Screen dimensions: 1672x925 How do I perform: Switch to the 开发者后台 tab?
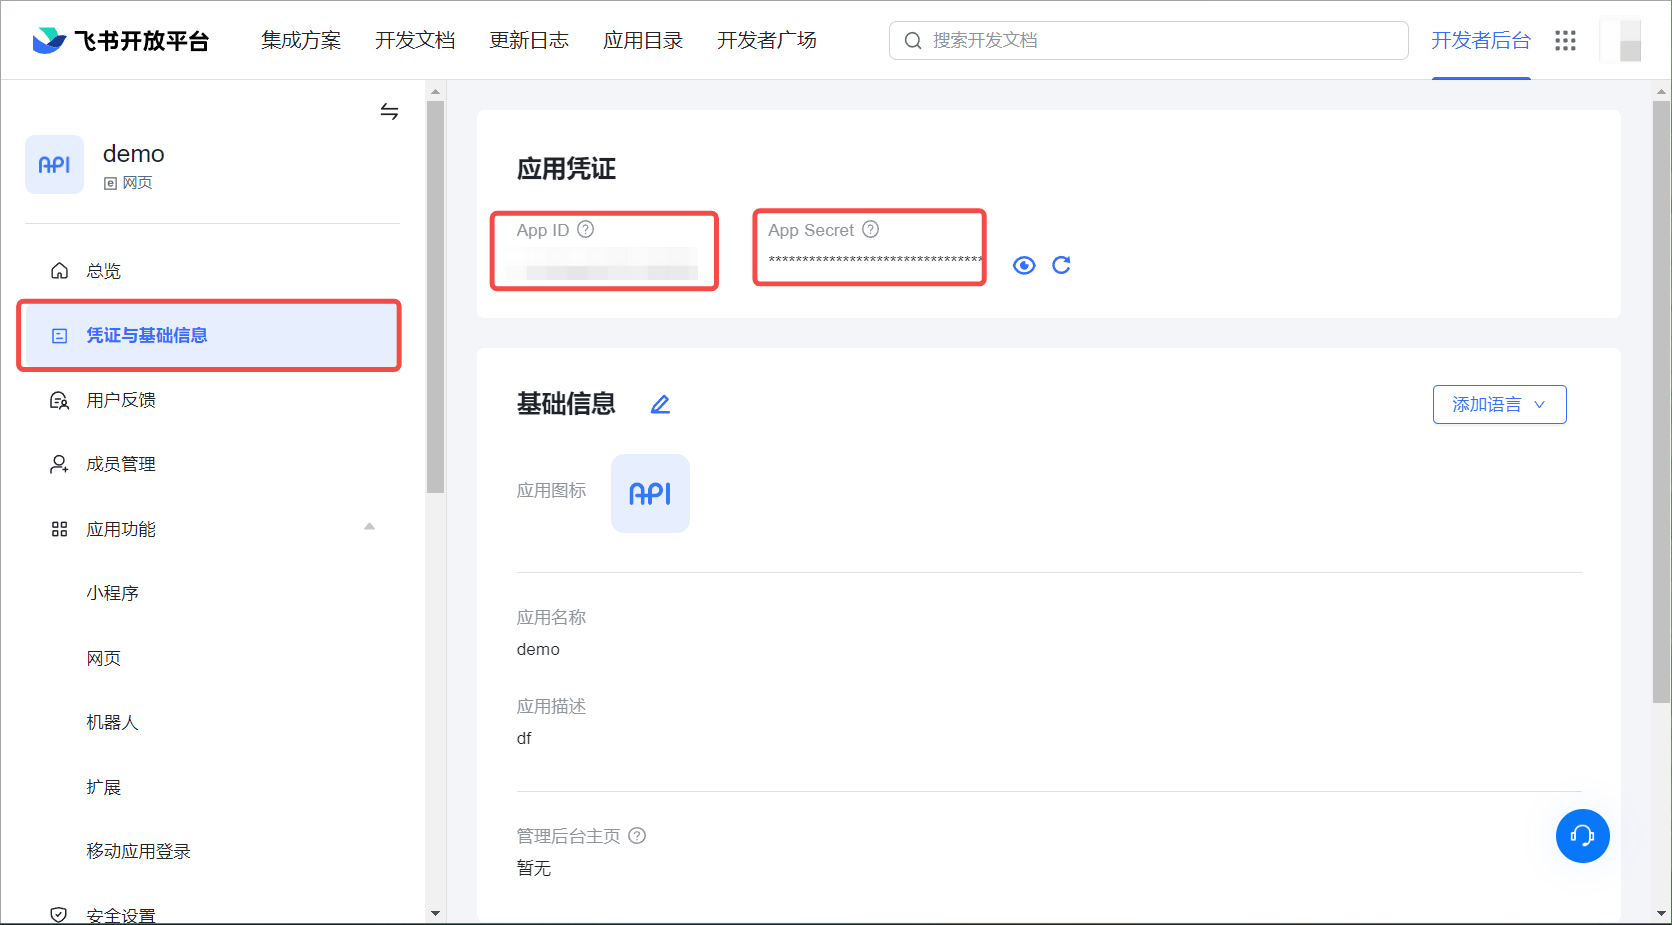coord(1480,41)
